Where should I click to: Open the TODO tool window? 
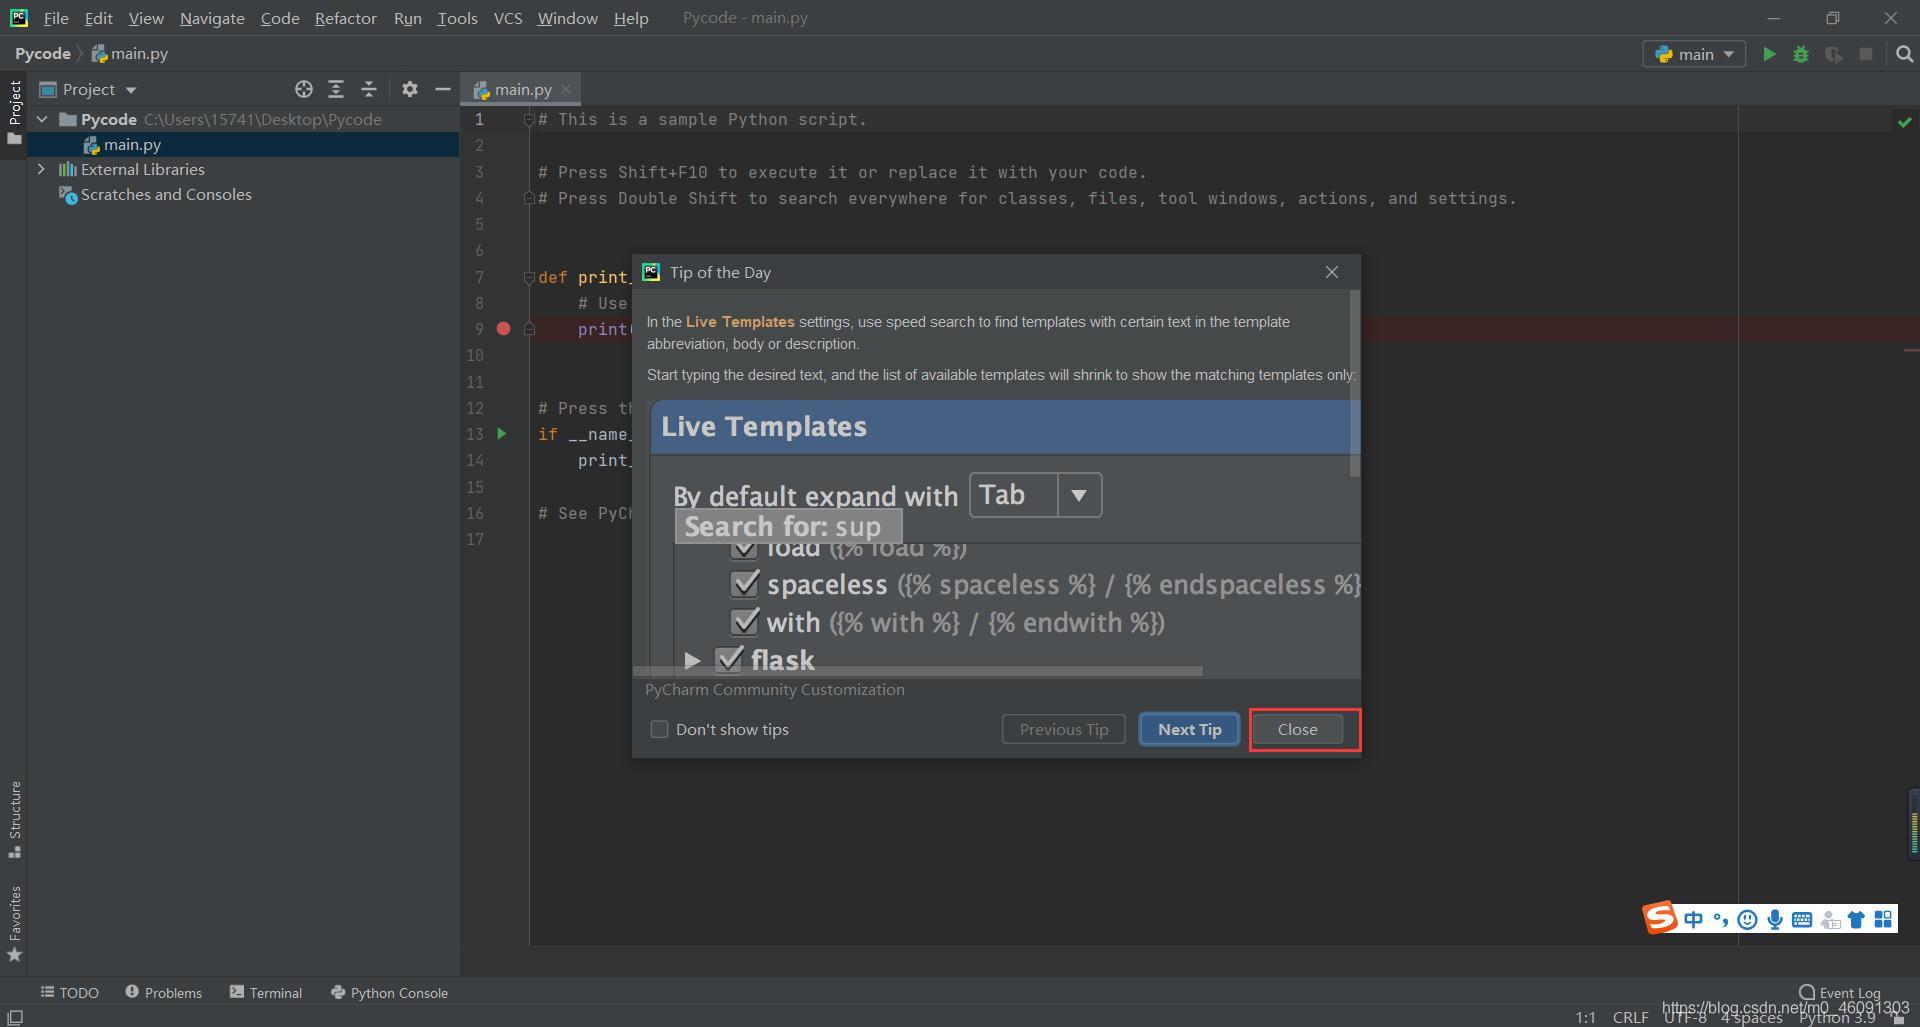(x=69, y=993)
